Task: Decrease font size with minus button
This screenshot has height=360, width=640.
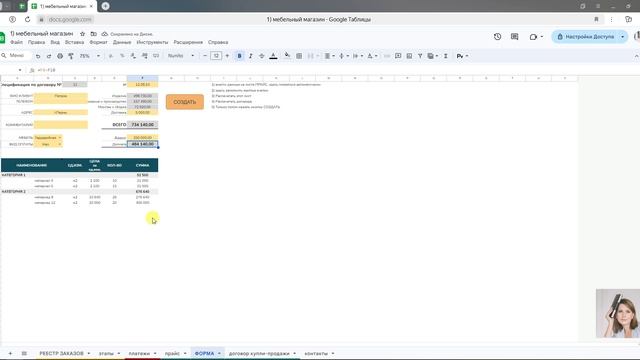Action: 205,56
